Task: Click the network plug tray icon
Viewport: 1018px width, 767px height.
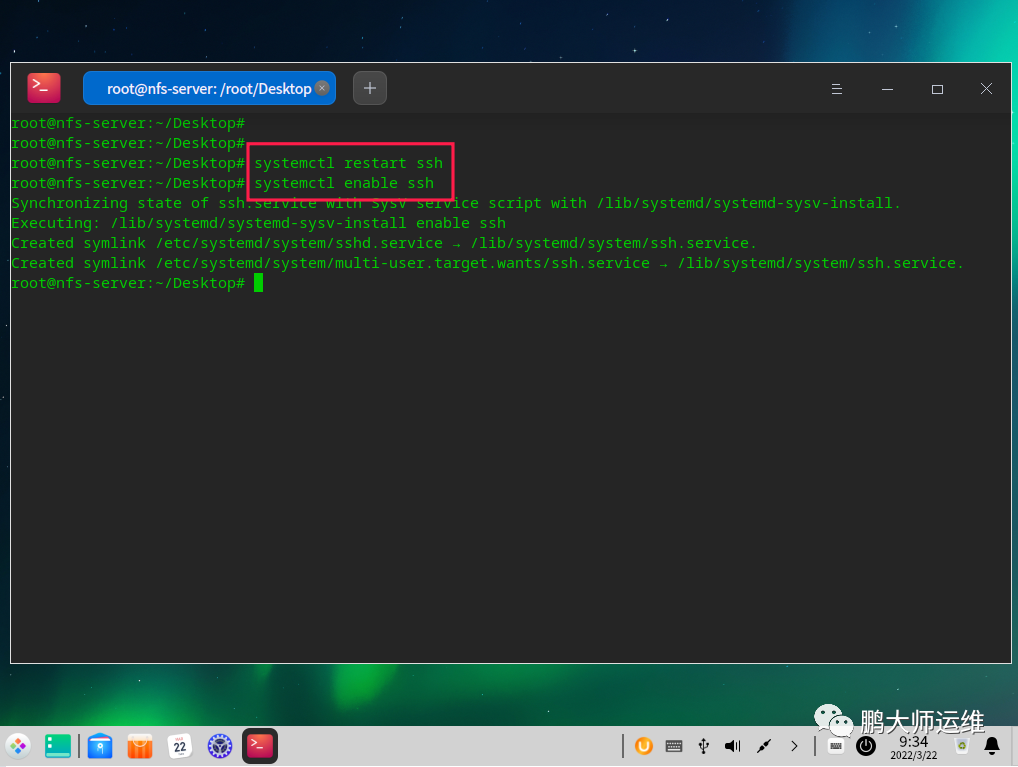Action: (764, 746)
